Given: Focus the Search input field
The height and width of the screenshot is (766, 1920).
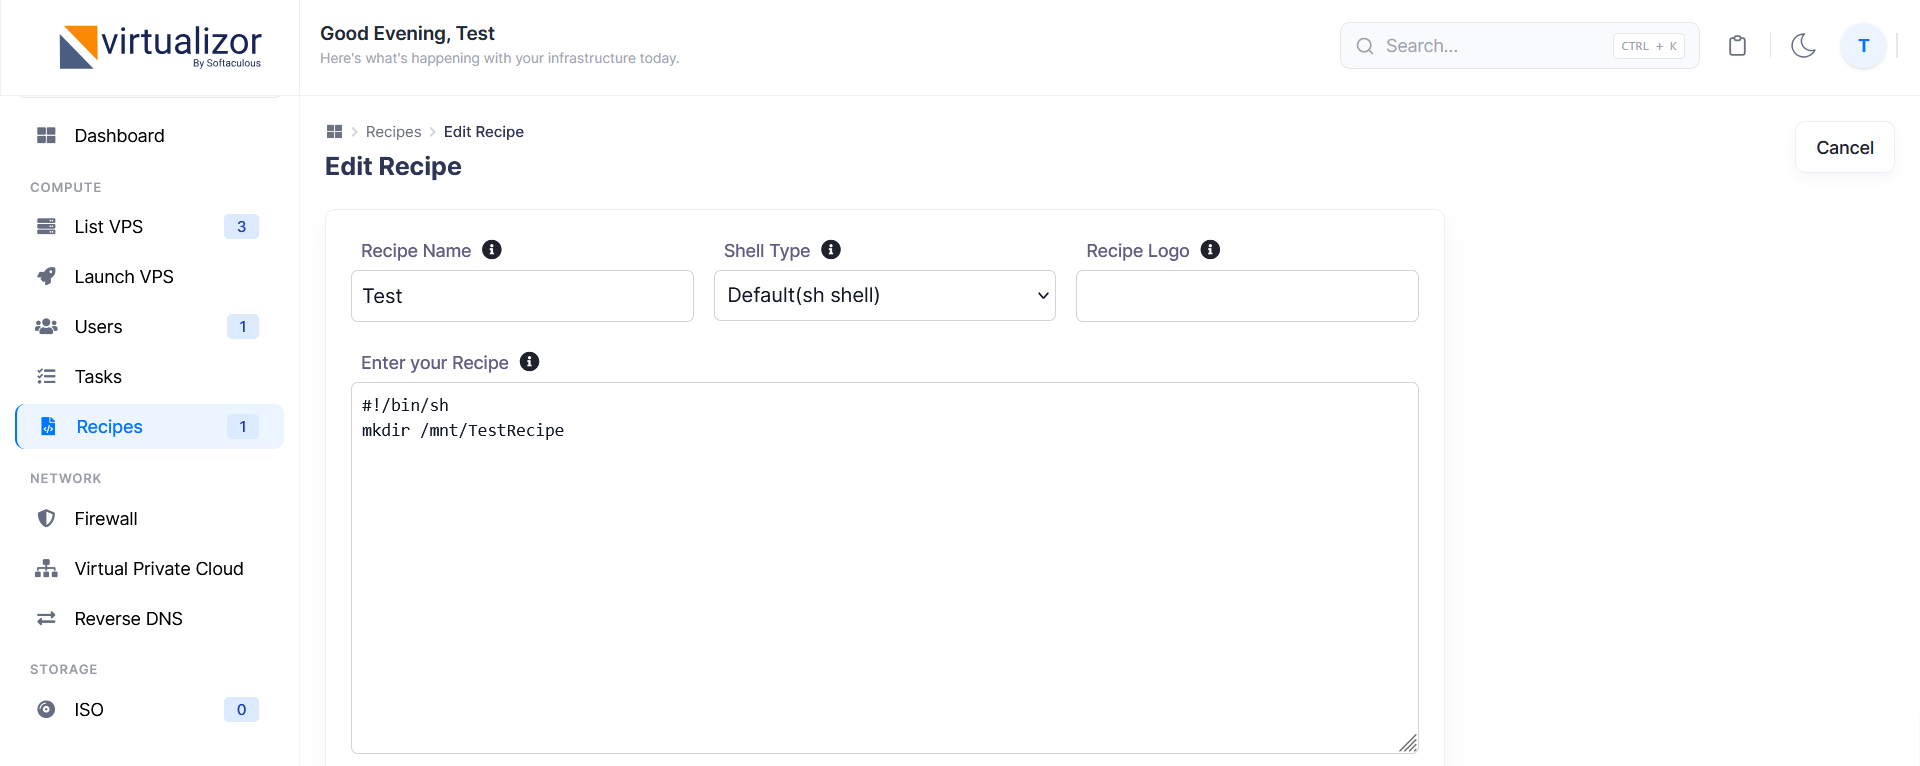Looking at the screenshot, I should coord(1519,46).
